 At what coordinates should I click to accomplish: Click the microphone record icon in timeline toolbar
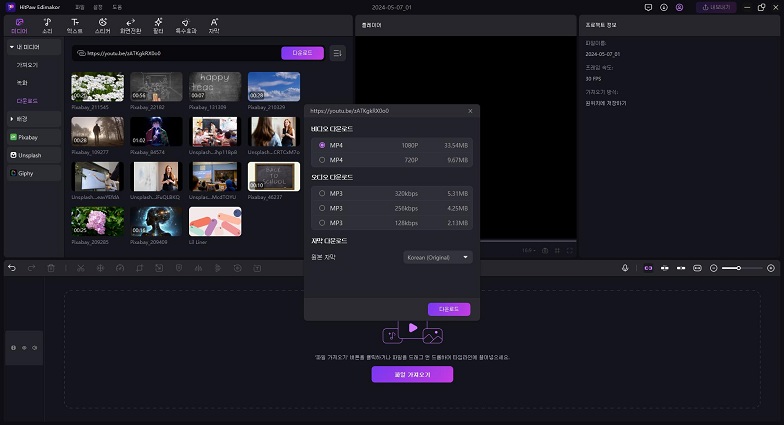point(625,268)
